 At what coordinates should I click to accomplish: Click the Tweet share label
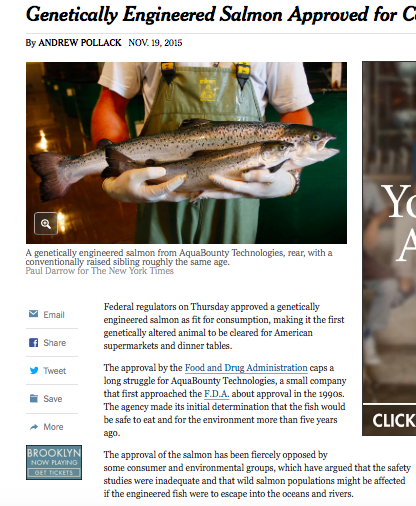click(x=55, y=371)
